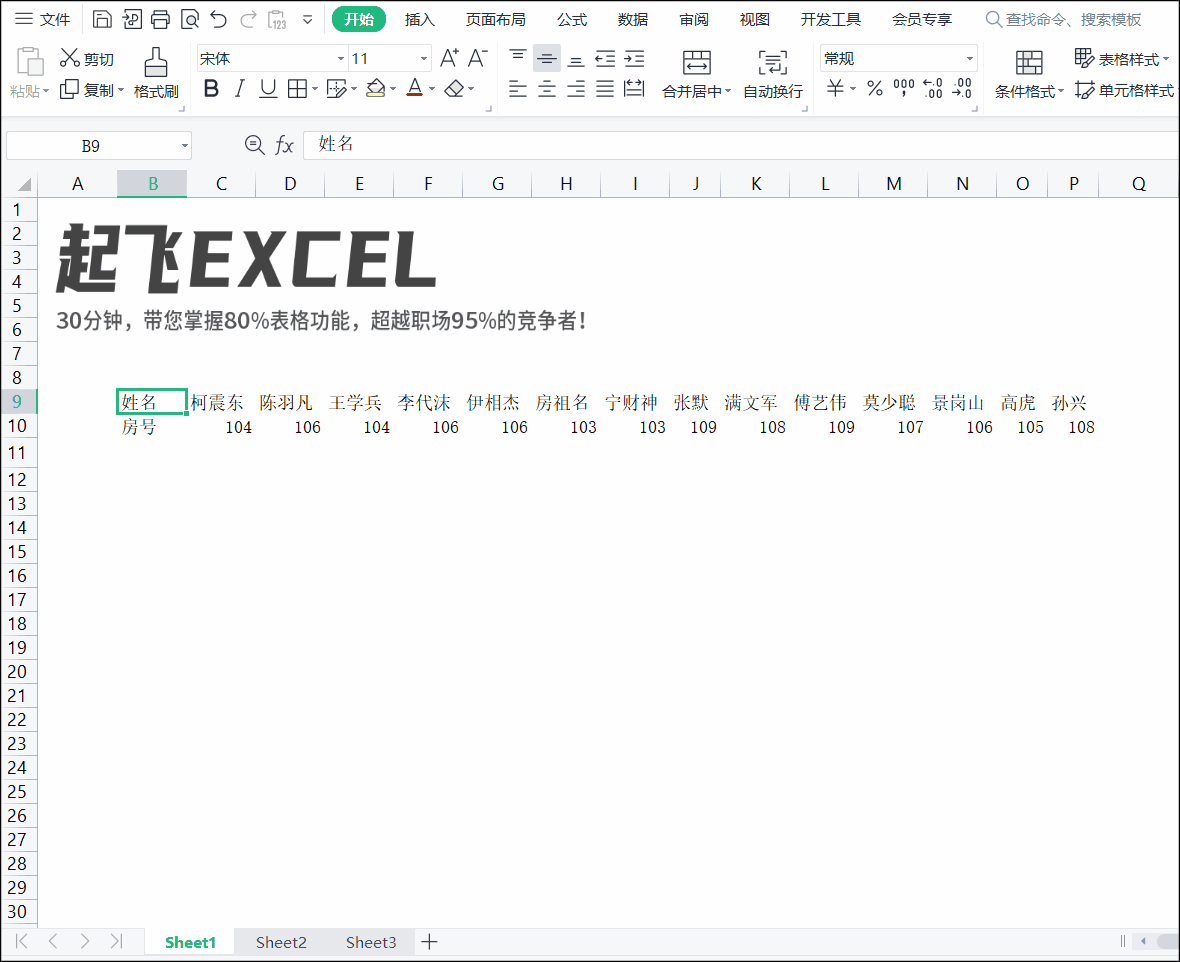Screen dimensions: 1180x962
Task: Click the Print icon
Action: (x=160, y=19)
